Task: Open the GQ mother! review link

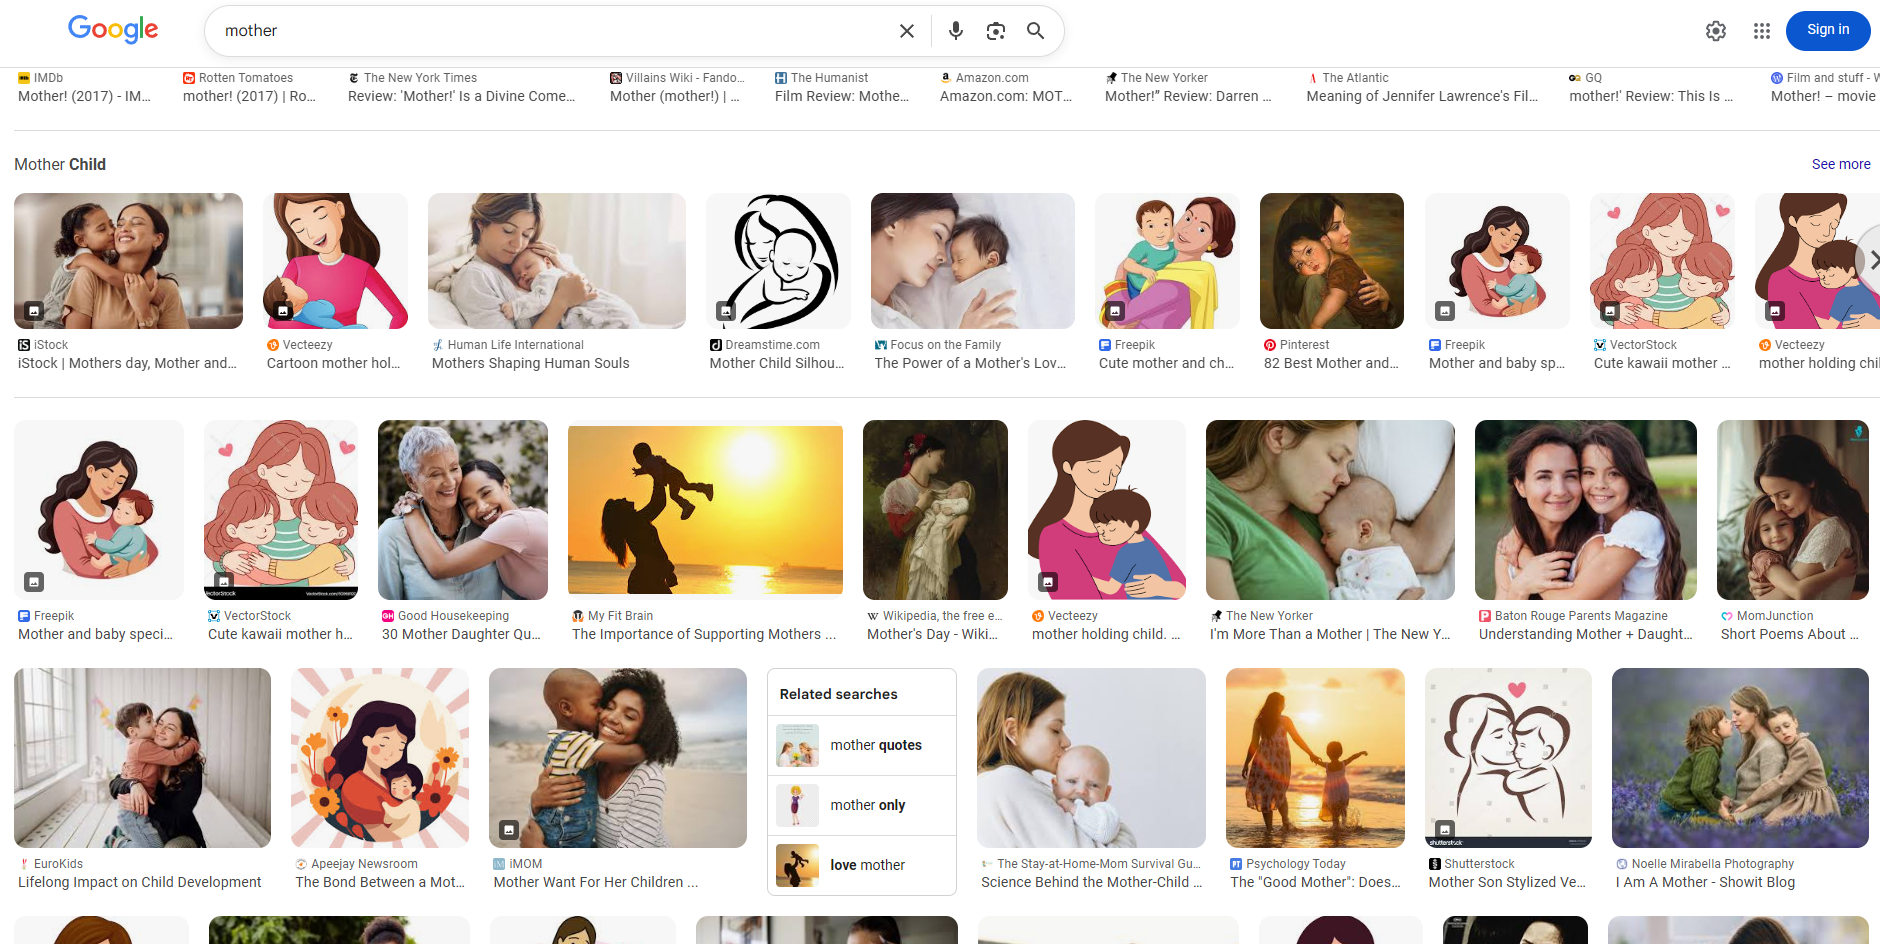Action: [x=1651, y=96]
